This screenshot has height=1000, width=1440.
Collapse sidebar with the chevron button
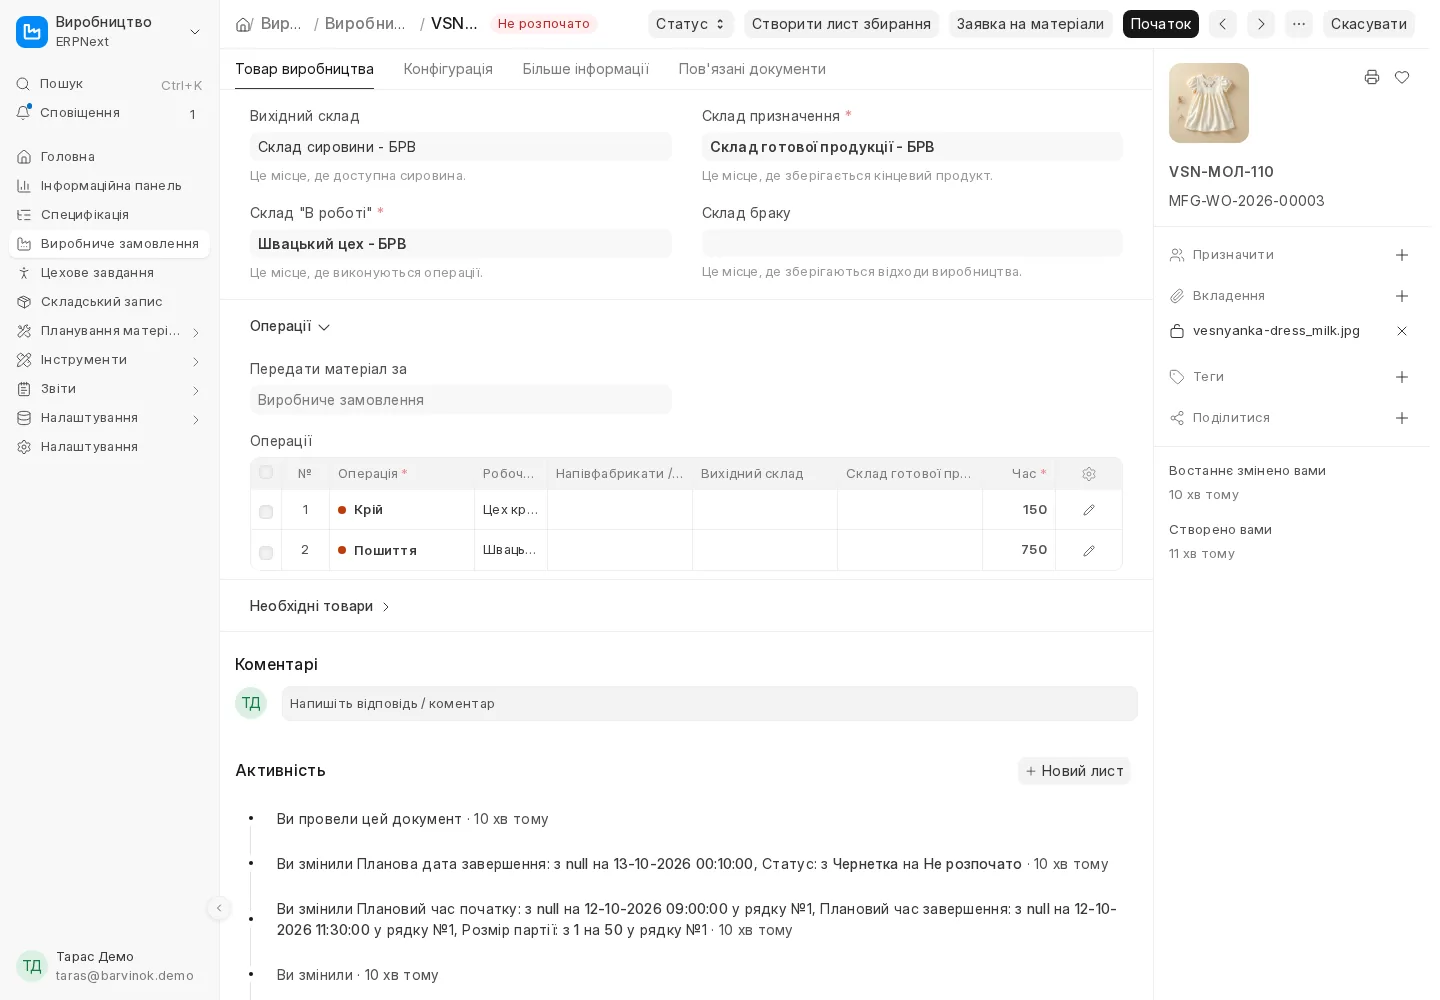(219, 908)
